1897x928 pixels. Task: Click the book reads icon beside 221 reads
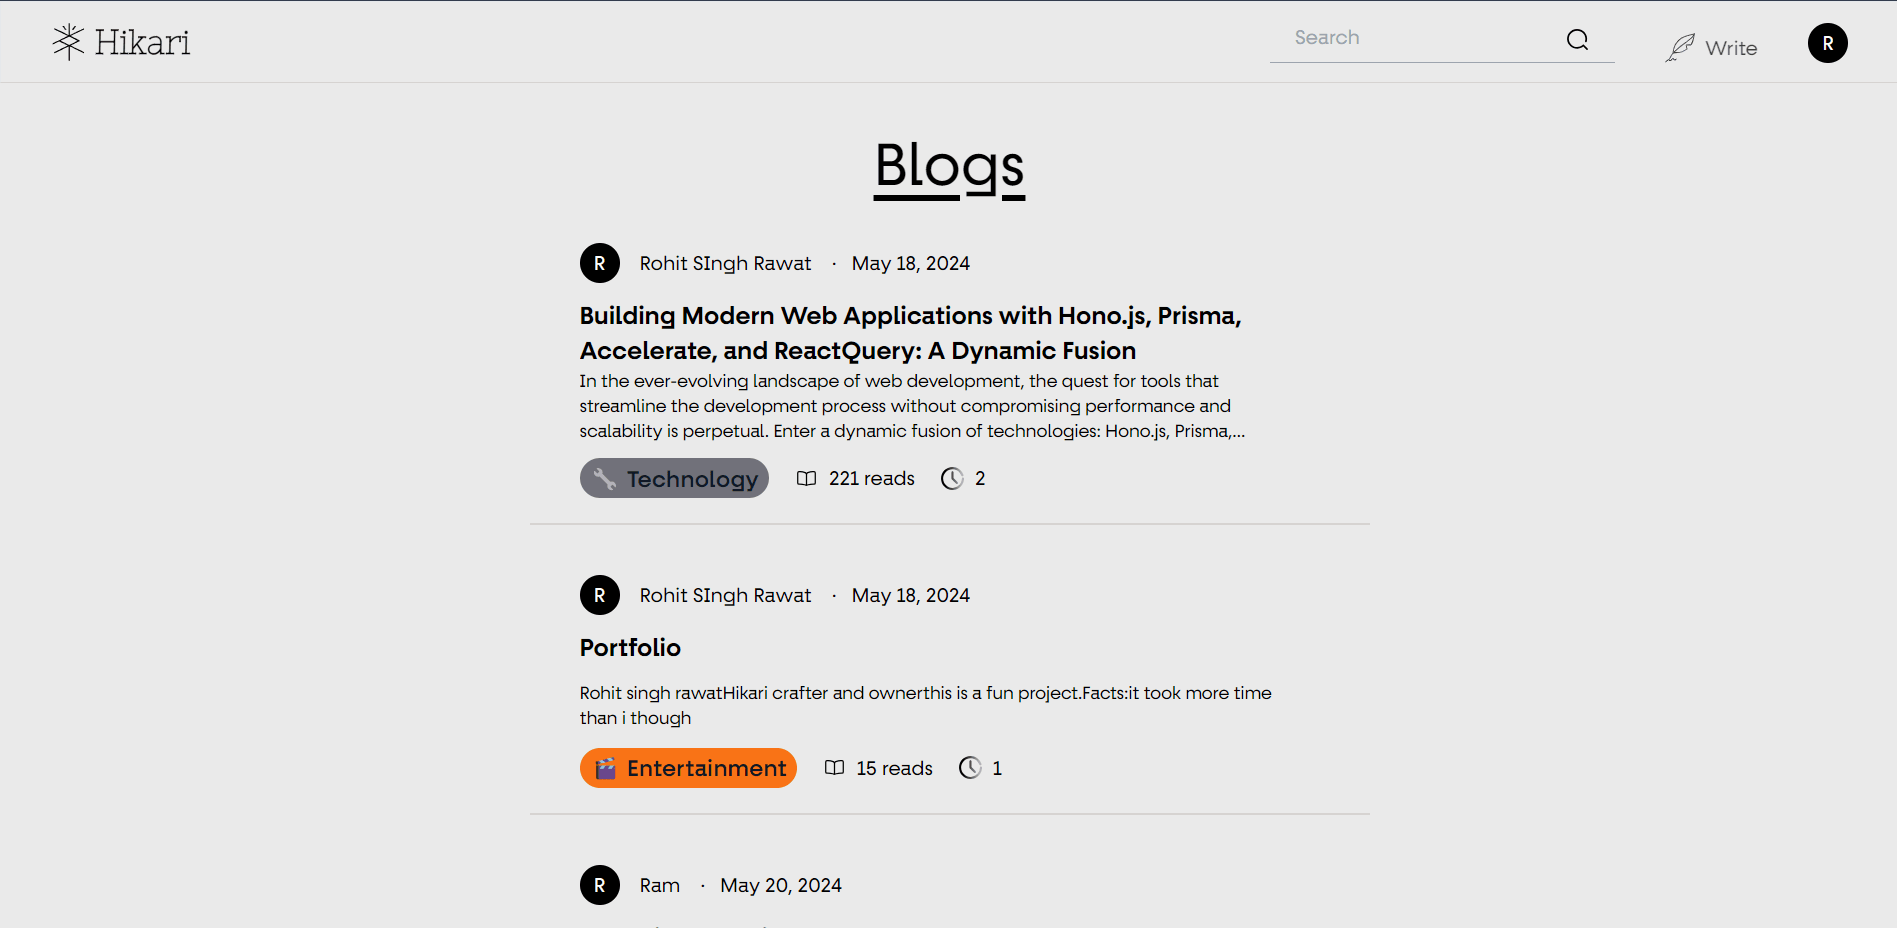click(806, 478)
